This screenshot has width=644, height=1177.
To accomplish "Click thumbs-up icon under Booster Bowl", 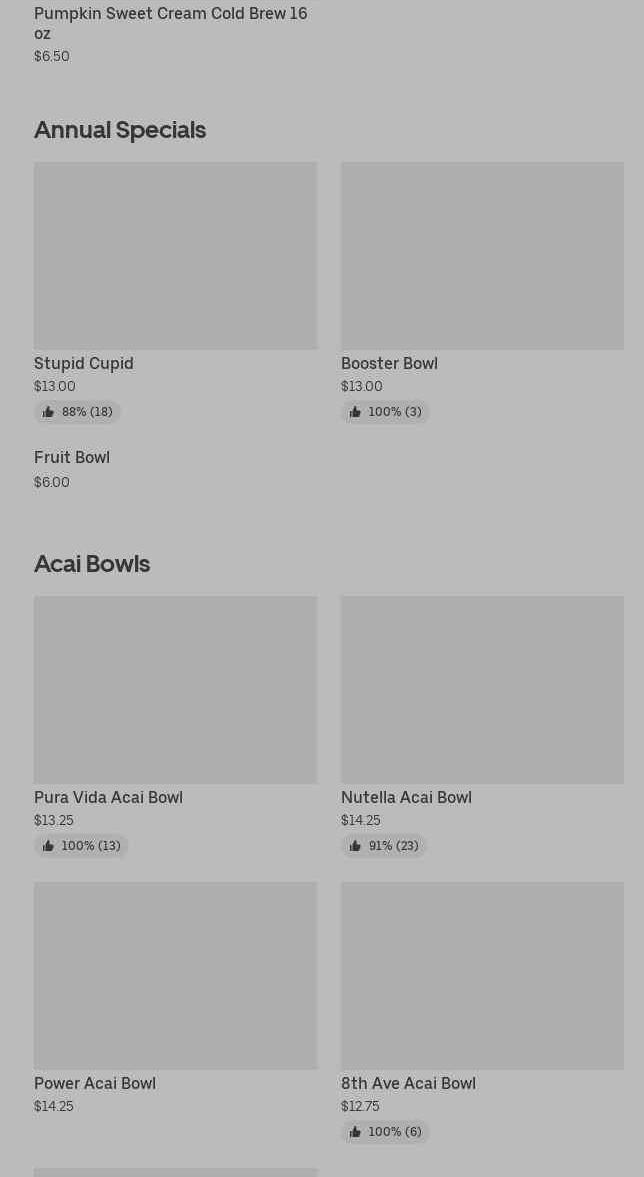I will (355, 412).
